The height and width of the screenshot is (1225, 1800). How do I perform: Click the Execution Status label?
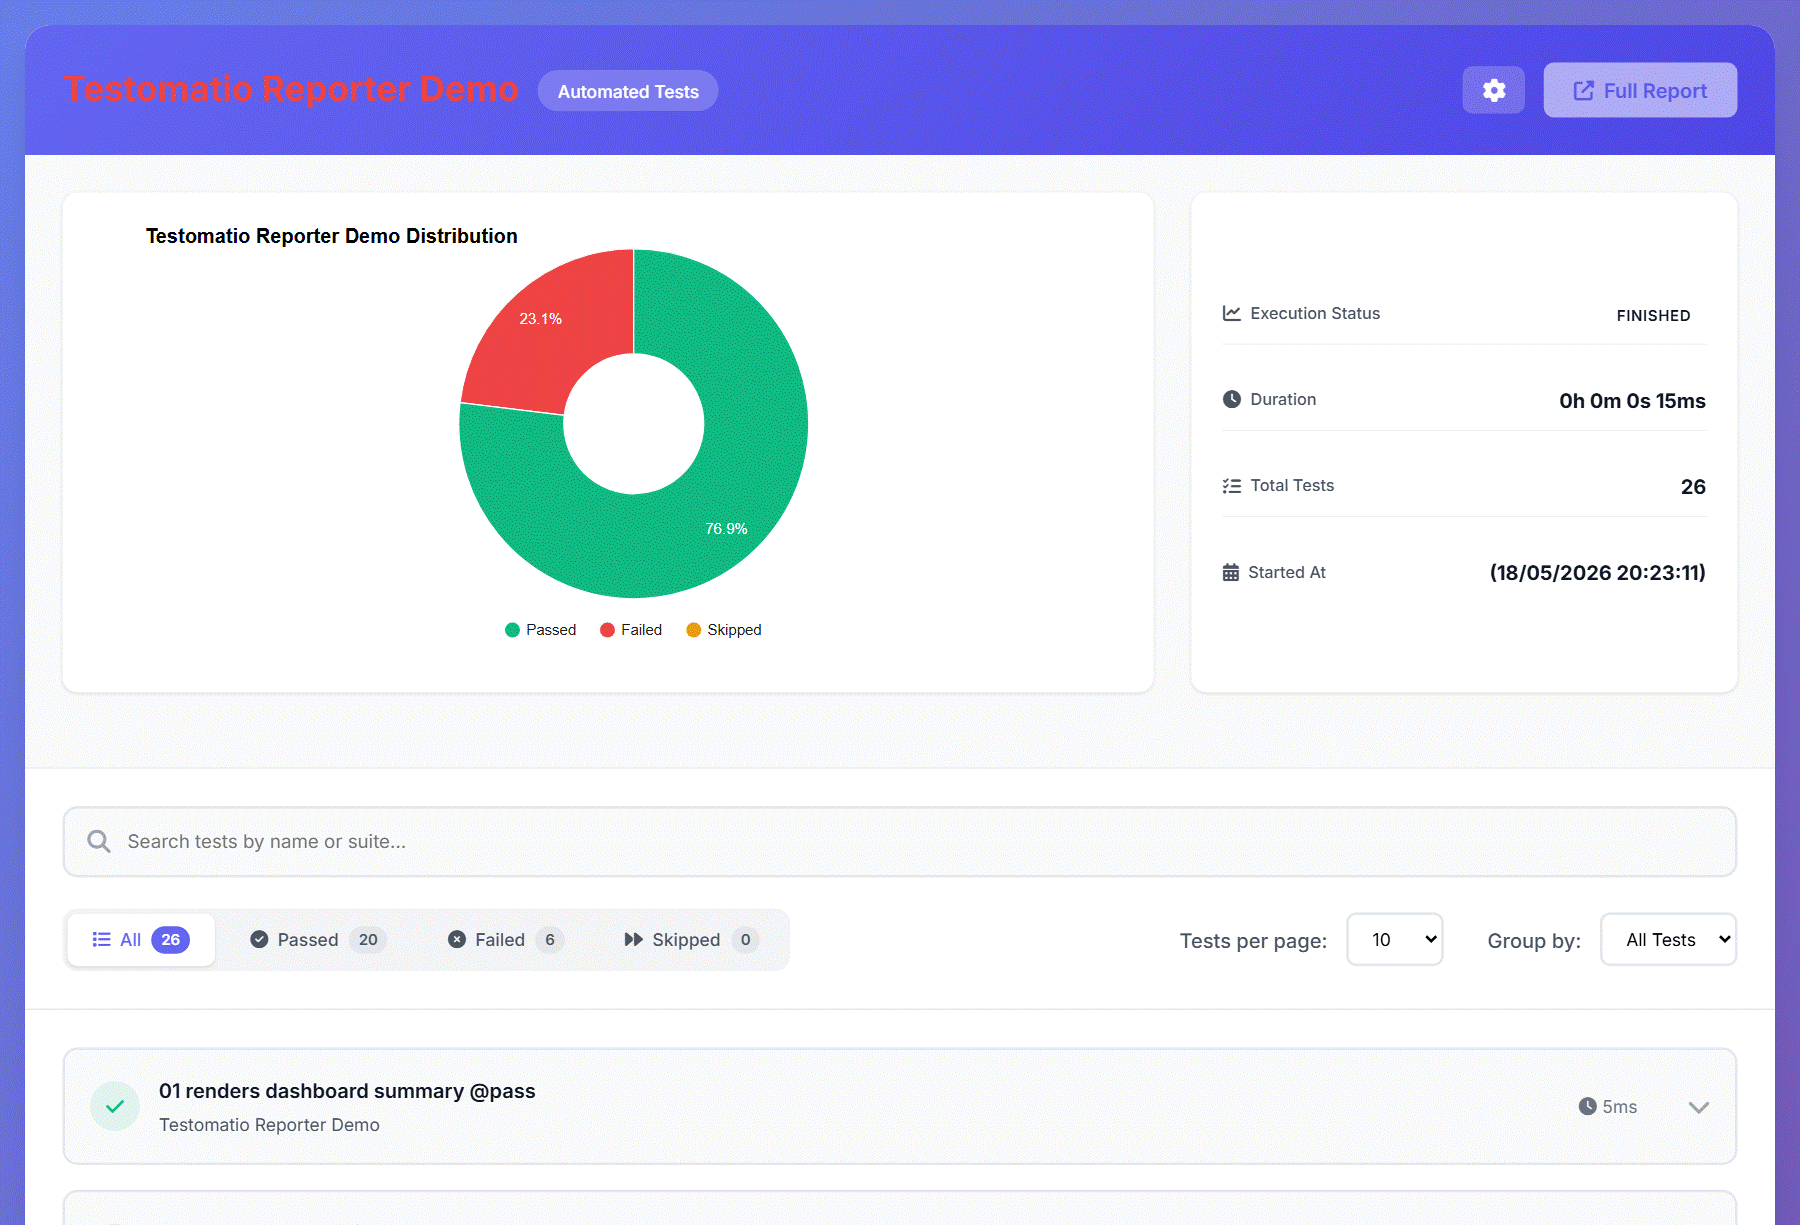(1315, 313)
